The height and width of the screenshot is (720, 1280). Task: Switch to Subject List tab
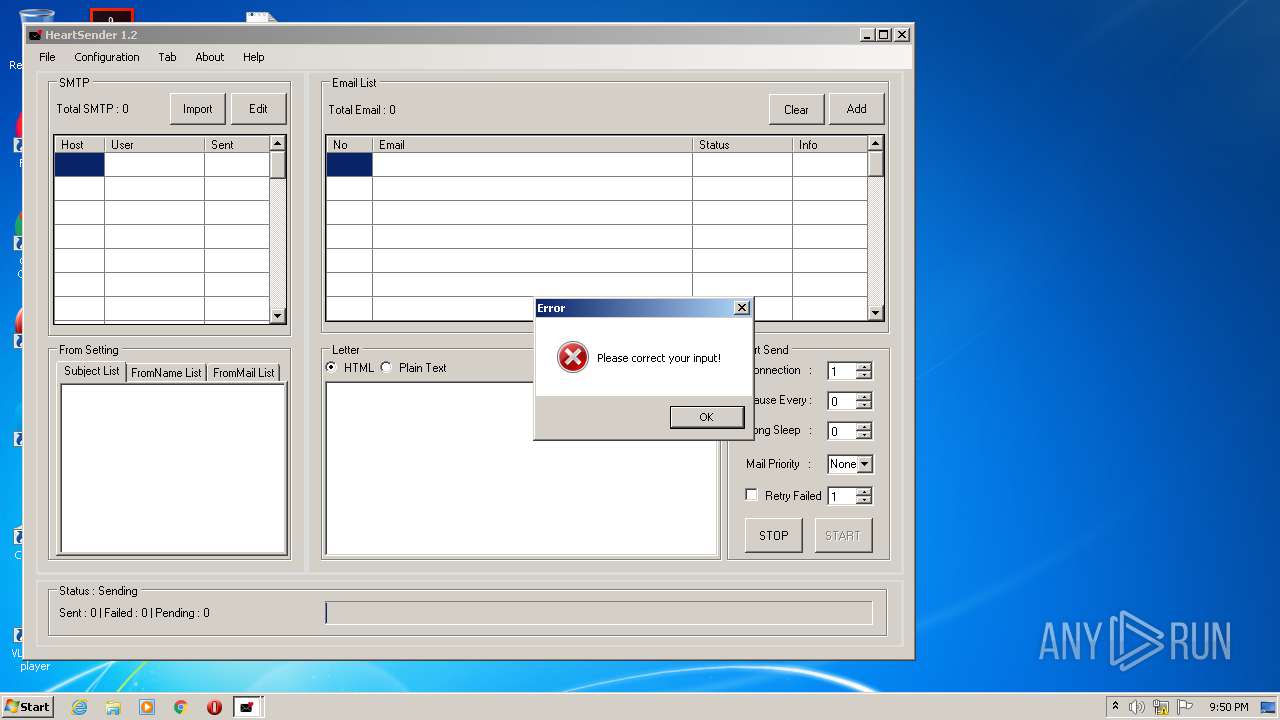(x=91, y=371)
